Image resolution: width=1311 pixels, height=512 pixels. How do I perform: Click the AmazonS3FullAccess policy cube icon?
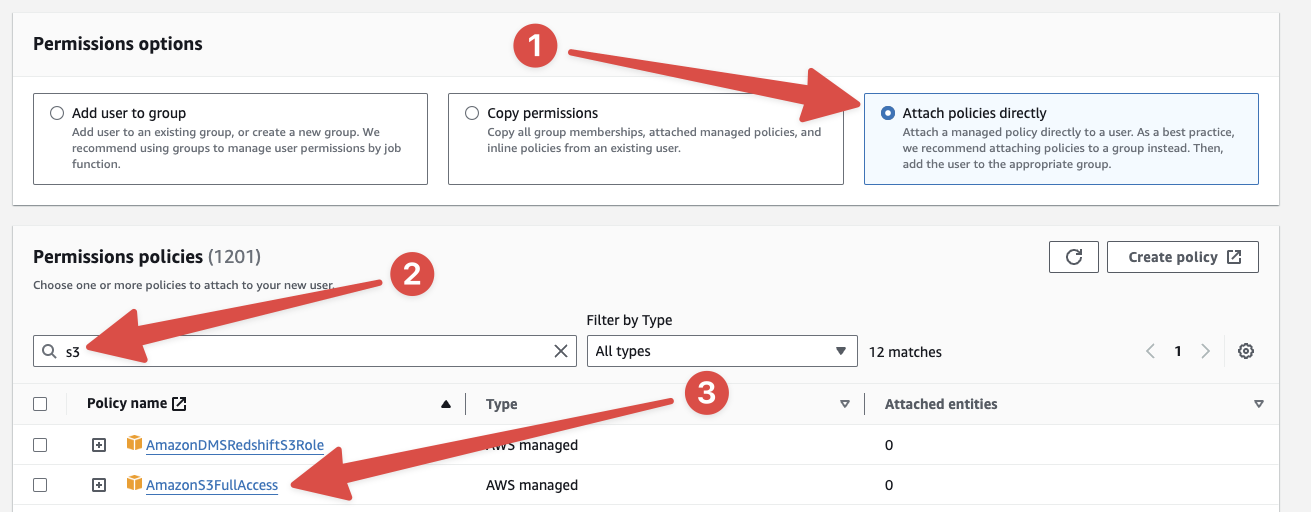tap(134, 484)
